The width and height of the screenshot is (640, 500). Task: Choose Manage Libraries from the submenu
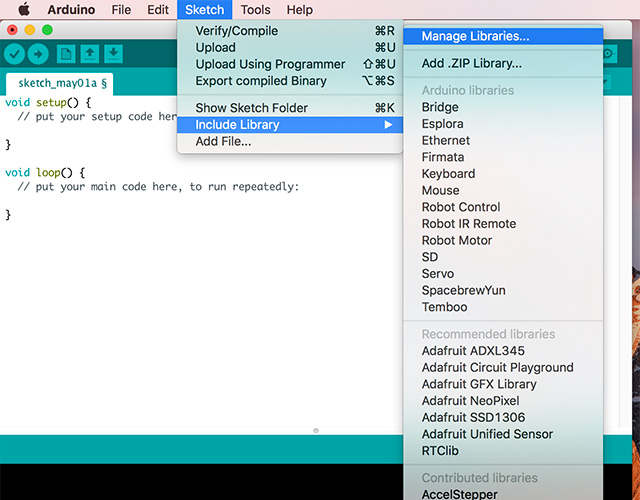click(x=475, y=36)
